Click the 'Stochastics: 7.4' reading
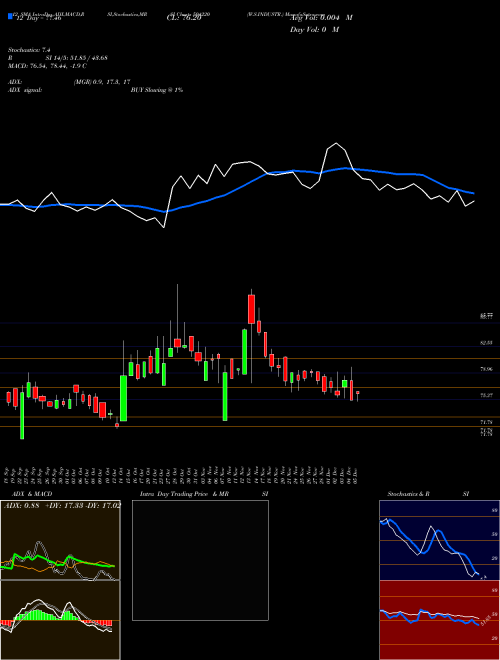The width and height of the screenshot is (500, 660). [29, 50]
